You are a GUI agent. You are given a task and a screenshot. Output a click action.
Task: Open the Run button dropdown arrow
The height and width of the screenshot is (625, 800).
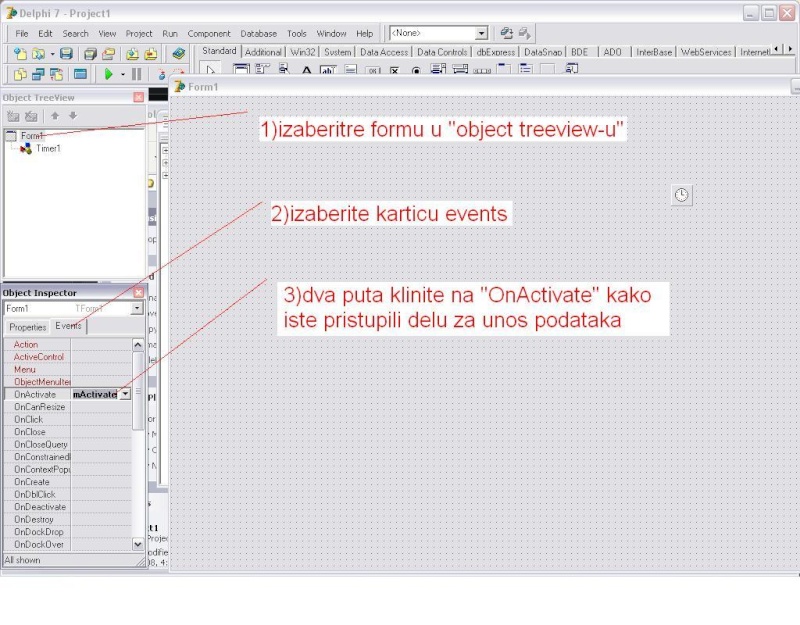(123, 74)
